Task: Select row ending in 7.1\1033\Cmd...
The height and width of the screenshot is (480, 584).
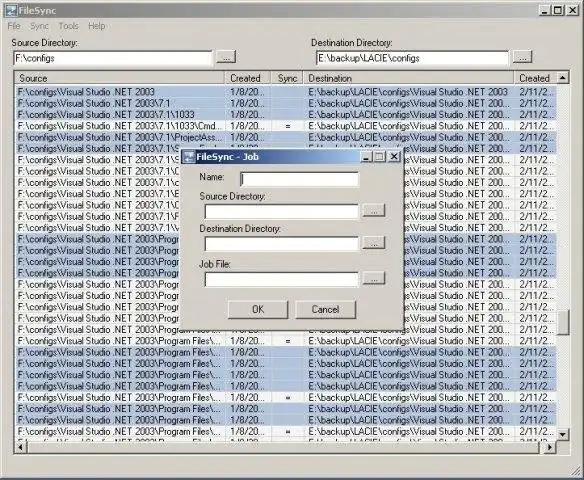Action: point(286,126)
